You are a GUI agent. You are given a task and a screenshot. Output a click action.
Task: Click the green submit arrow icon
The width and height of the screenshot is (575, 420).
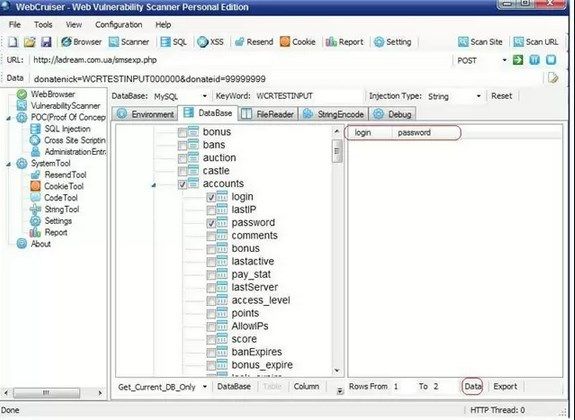point(518,60)
